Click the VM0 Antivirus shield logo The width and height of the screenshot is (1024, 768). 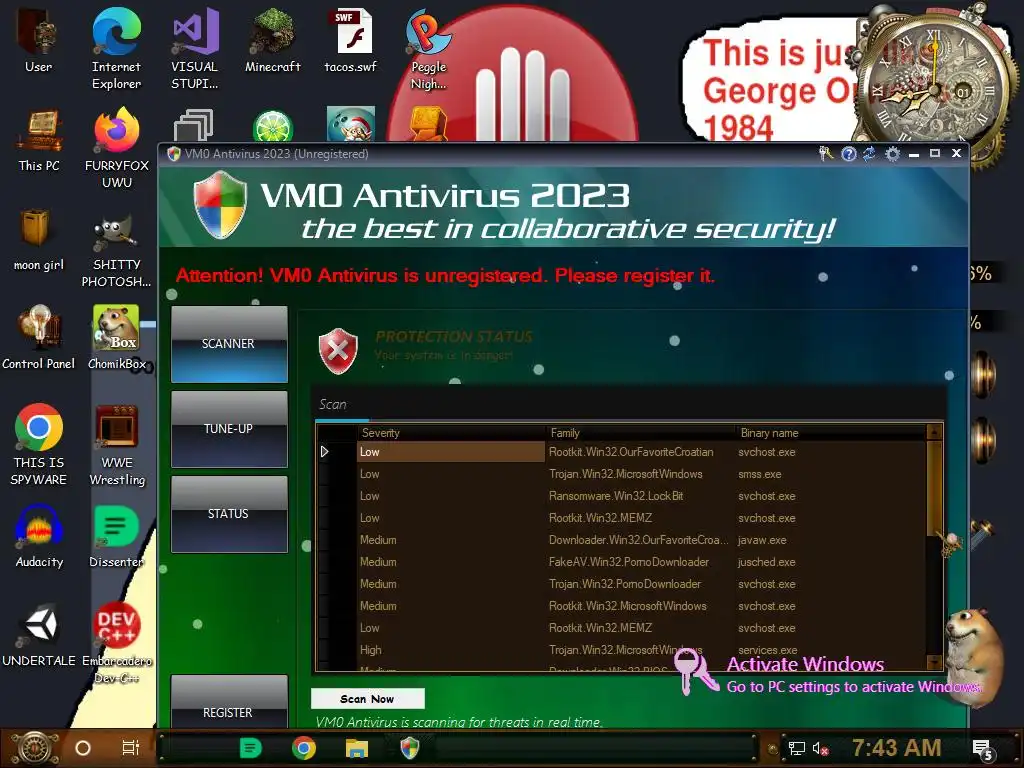coord(221,205)
